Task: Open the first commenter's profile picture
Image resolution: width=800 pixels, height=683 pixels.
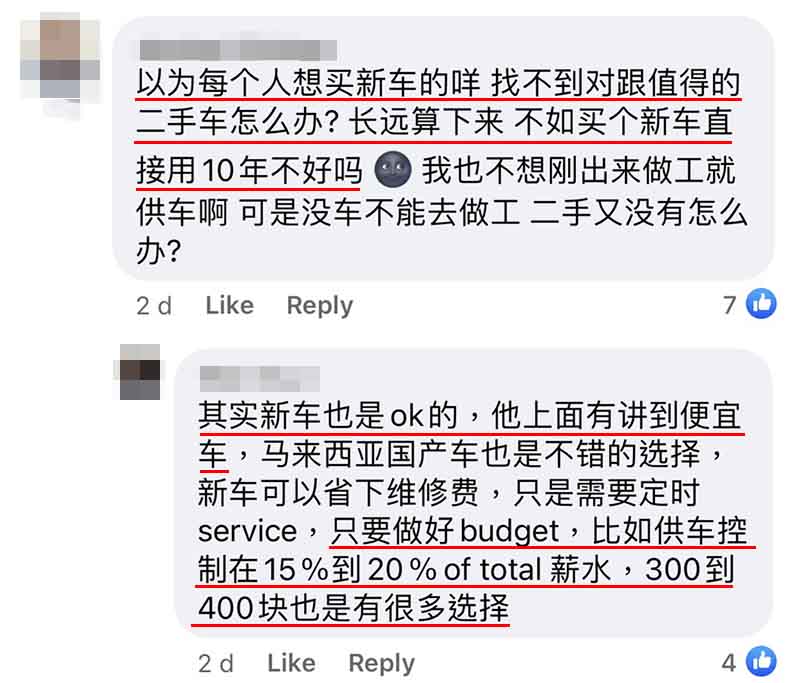Action: [x=60, y=57]
